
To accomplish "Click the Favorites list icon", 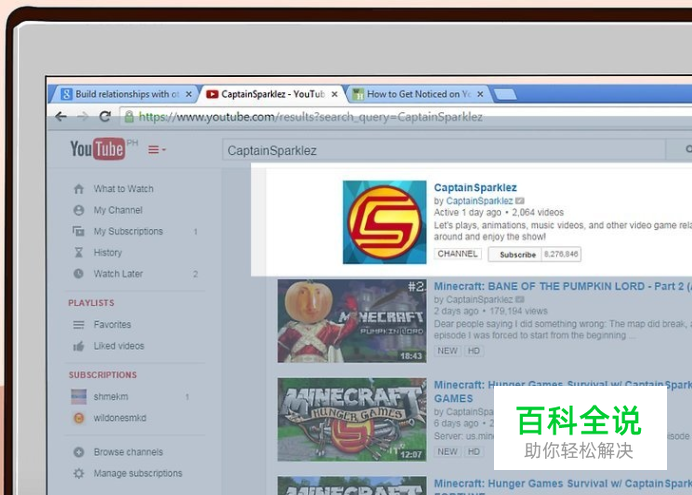I will point(79,325).
